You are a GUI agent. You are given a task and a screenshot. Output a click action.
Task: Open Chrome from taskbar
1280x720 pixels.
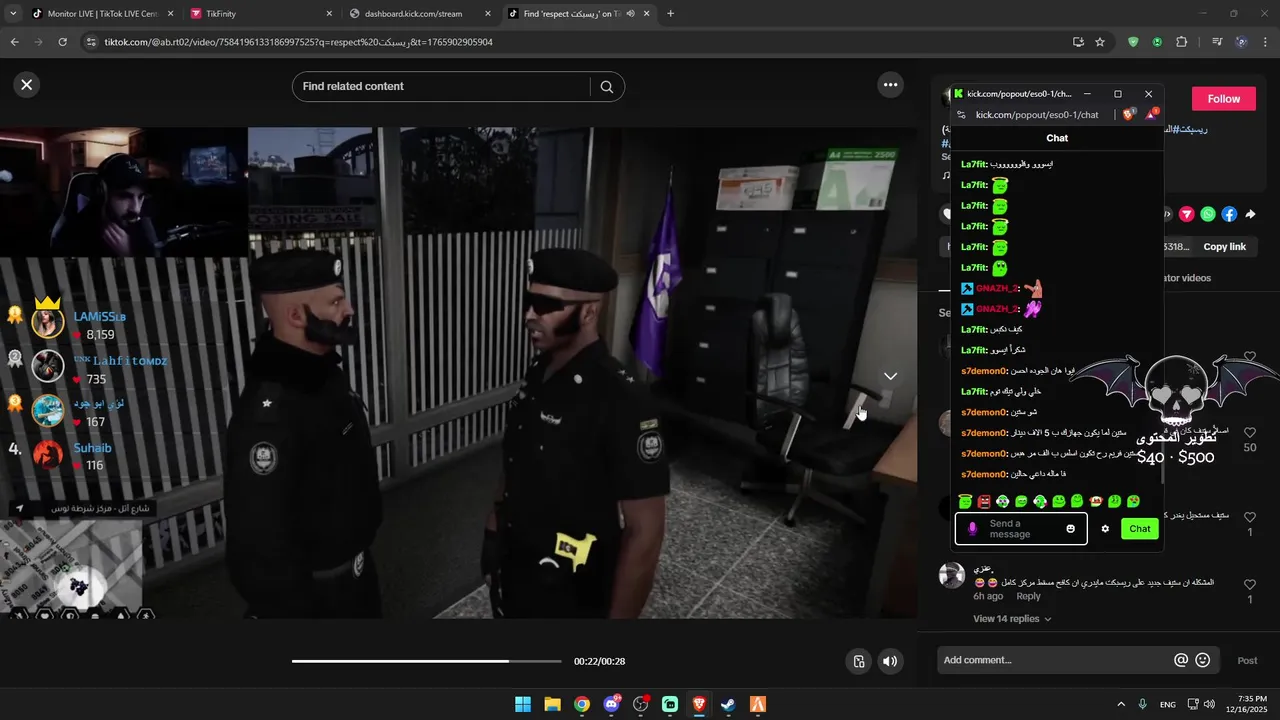pyautogui.click(x=582, y=704)
